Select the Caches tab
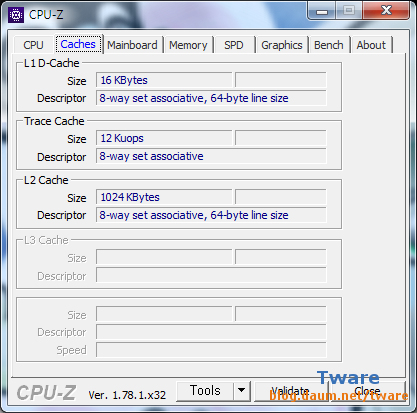The image size is (417, 413). pyautogui.click(x=78, y=44)
